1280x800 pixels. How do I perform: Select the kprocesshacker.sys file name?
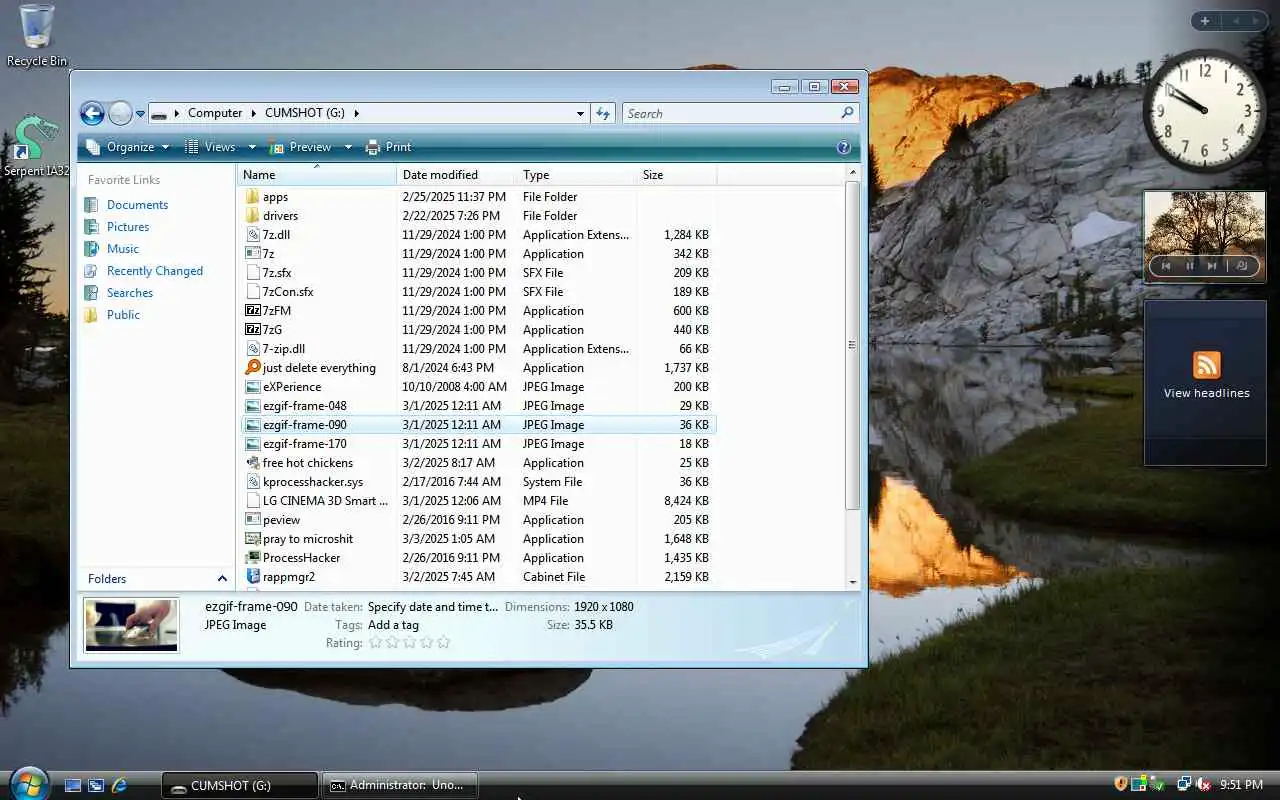[312, 482]
